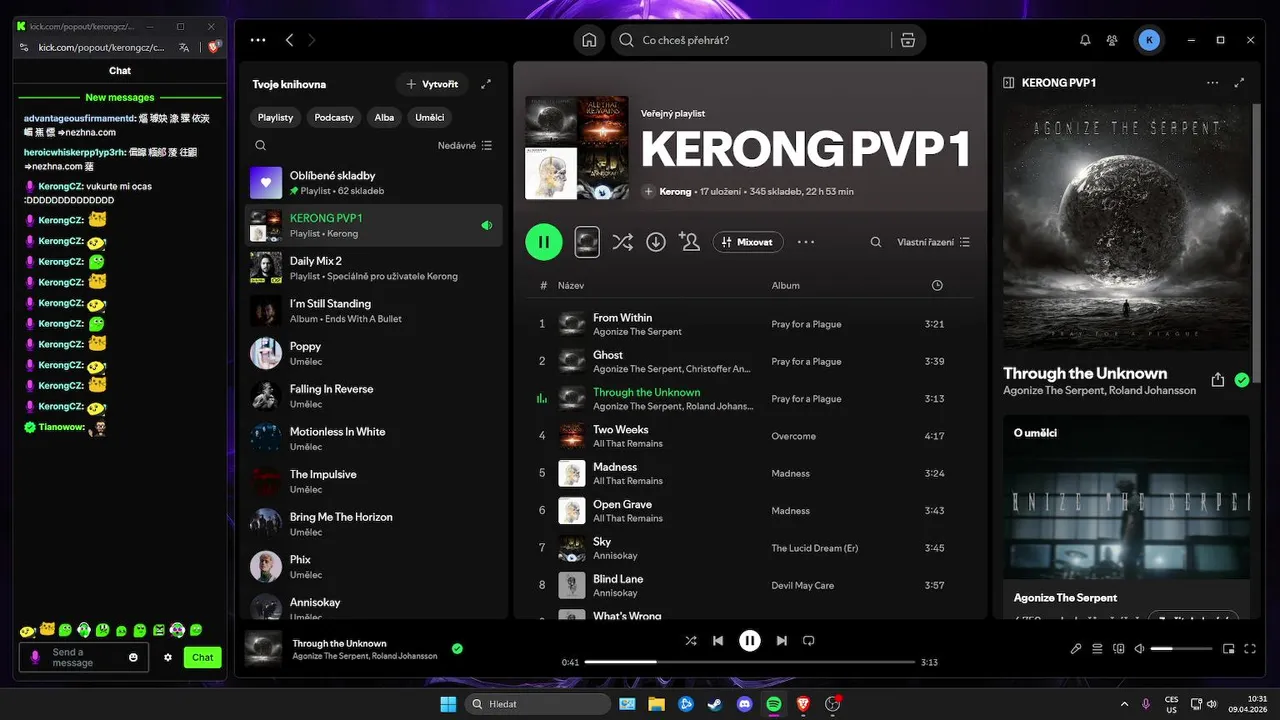Screen dimensions: 1280x720
Task: Open Friend Activity people icon
Action: point(1112,40)
